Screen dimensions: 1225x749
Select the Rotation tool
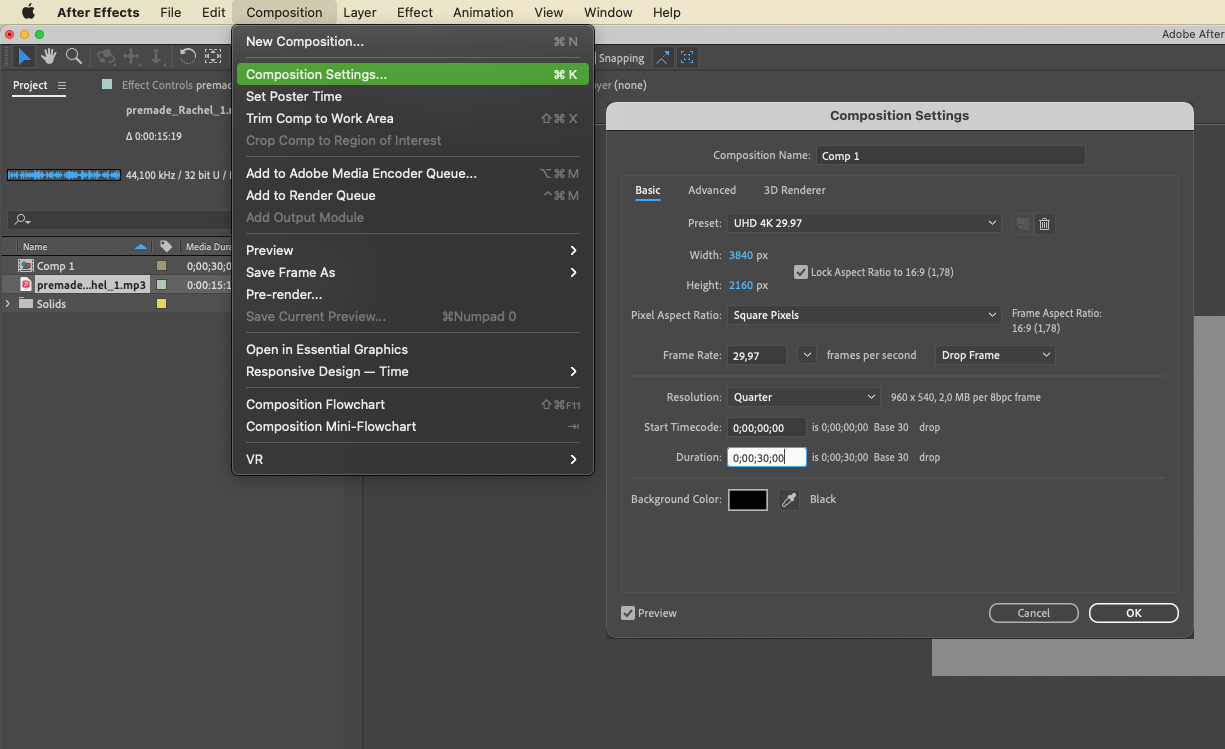(x=187, y=57)
